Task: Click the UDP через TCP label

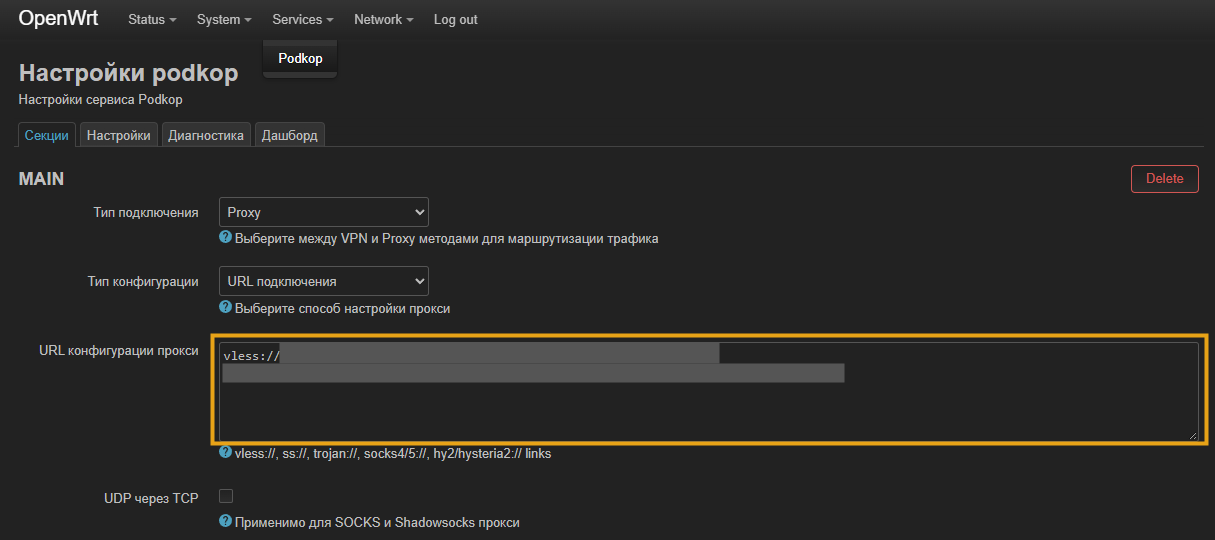Action: click(151, 497)
